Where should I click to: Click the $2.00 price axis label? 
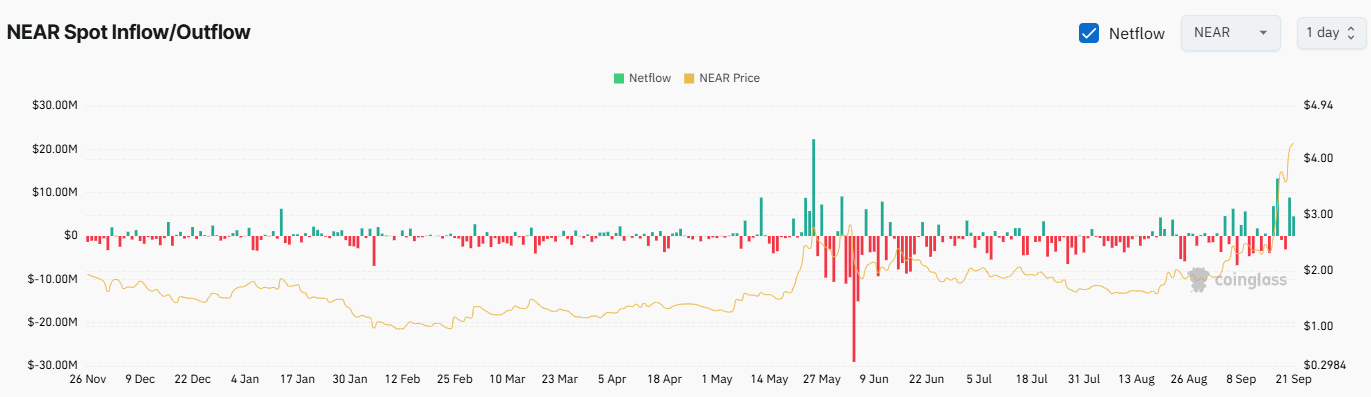tap(1318, 270)
